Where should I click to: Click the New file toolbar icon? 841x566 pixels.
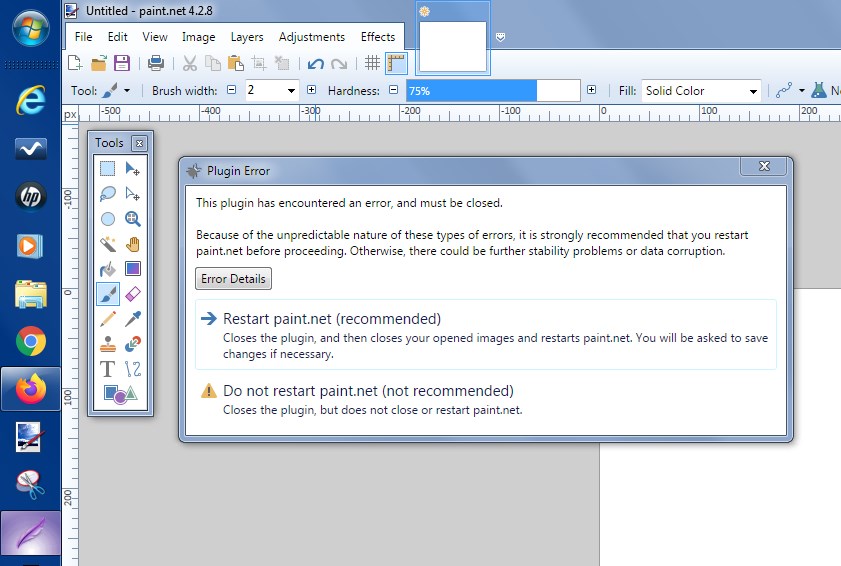pyautogui.click(x=75, y=63)
